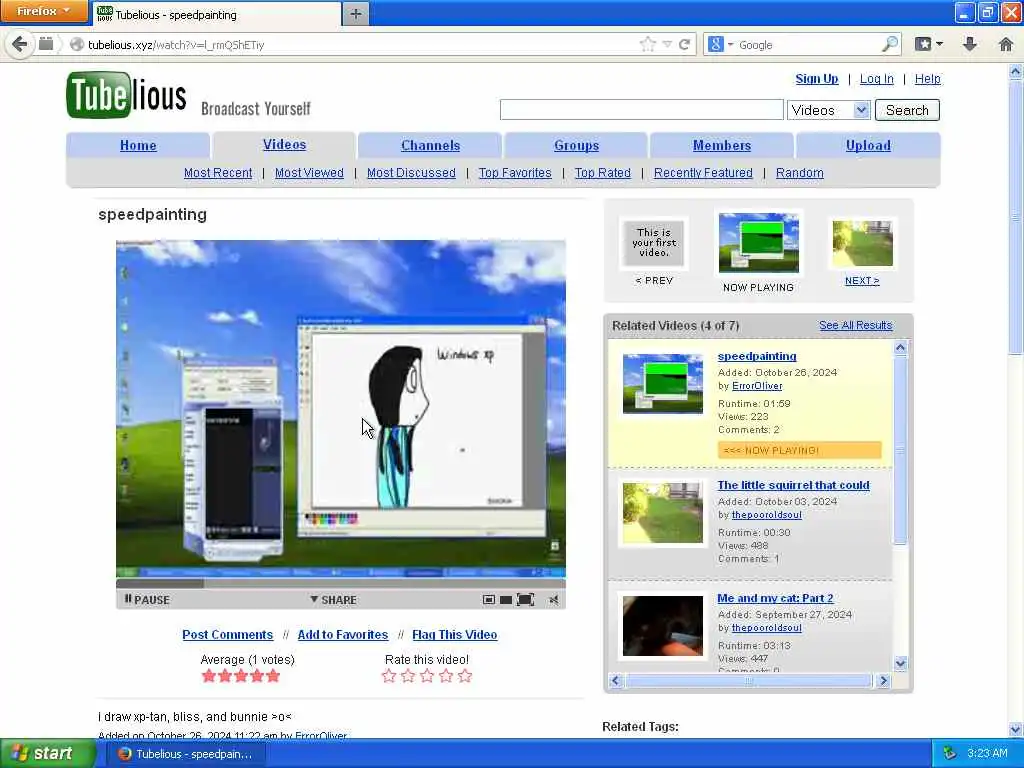Reload the page with the refresh icon

coord(684,44)
